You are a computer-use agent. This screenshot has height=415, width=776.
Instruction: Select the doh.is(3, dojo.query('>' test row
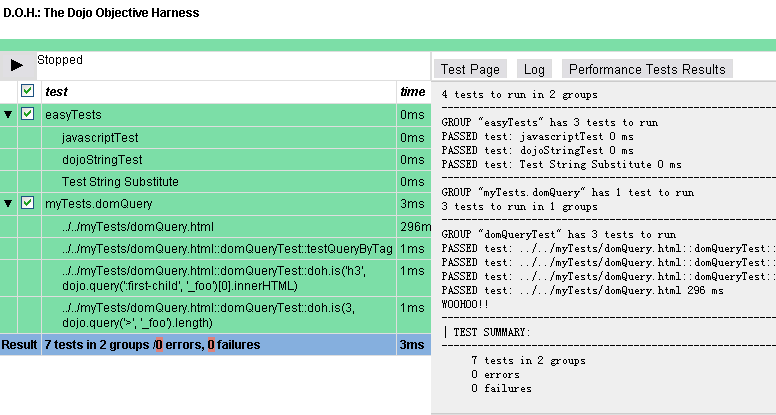(x=215, y=315)
